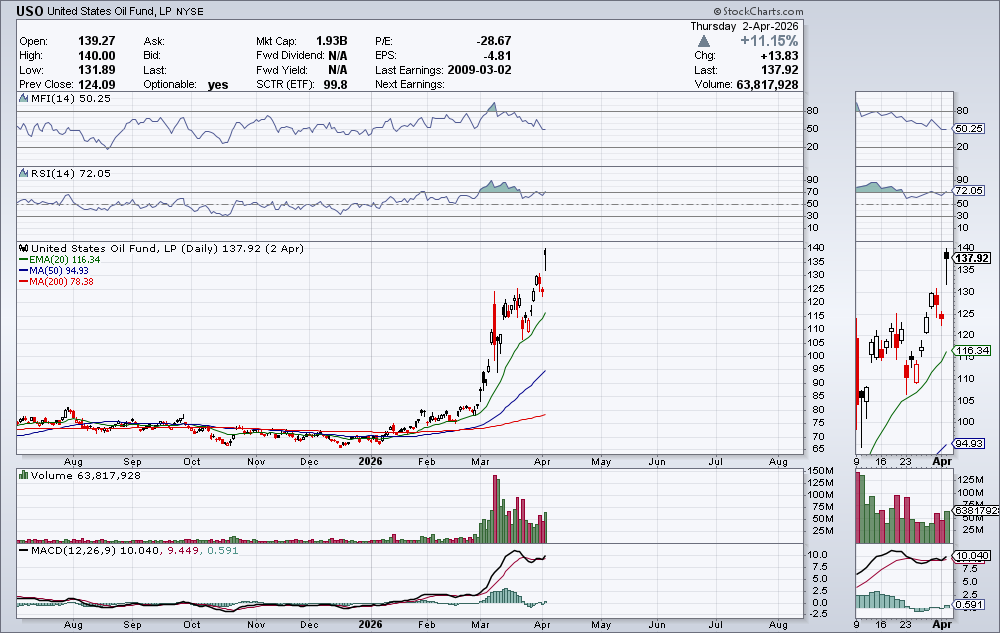The height and width of the screenshot is (633, 1000).
Task: Click the header Volume value 63,817,928
Action: pos(767,84)
